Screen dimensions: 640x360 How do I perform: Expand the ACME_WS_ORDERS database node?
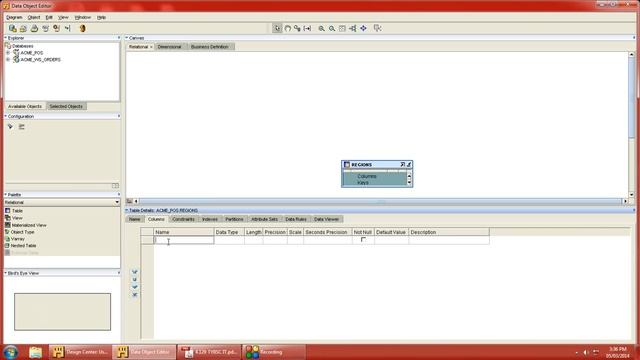click(8, 60)
